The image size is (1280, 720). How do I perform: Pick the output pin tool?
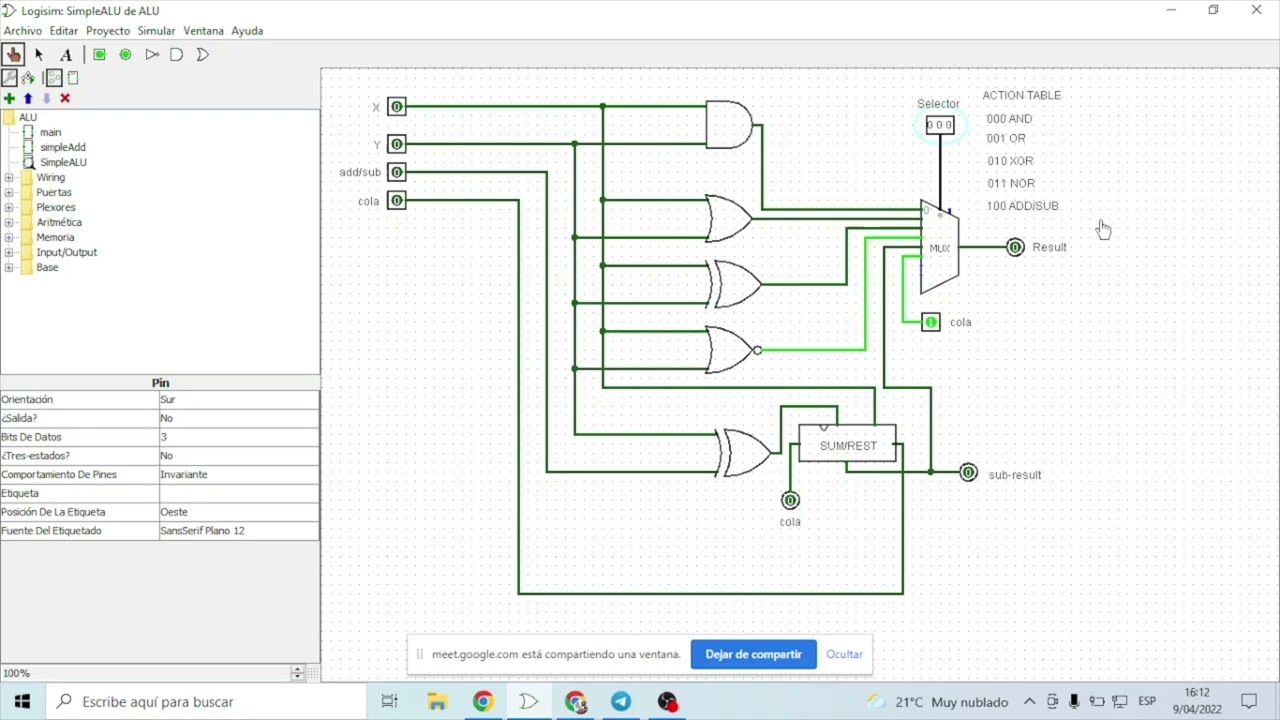125,55
